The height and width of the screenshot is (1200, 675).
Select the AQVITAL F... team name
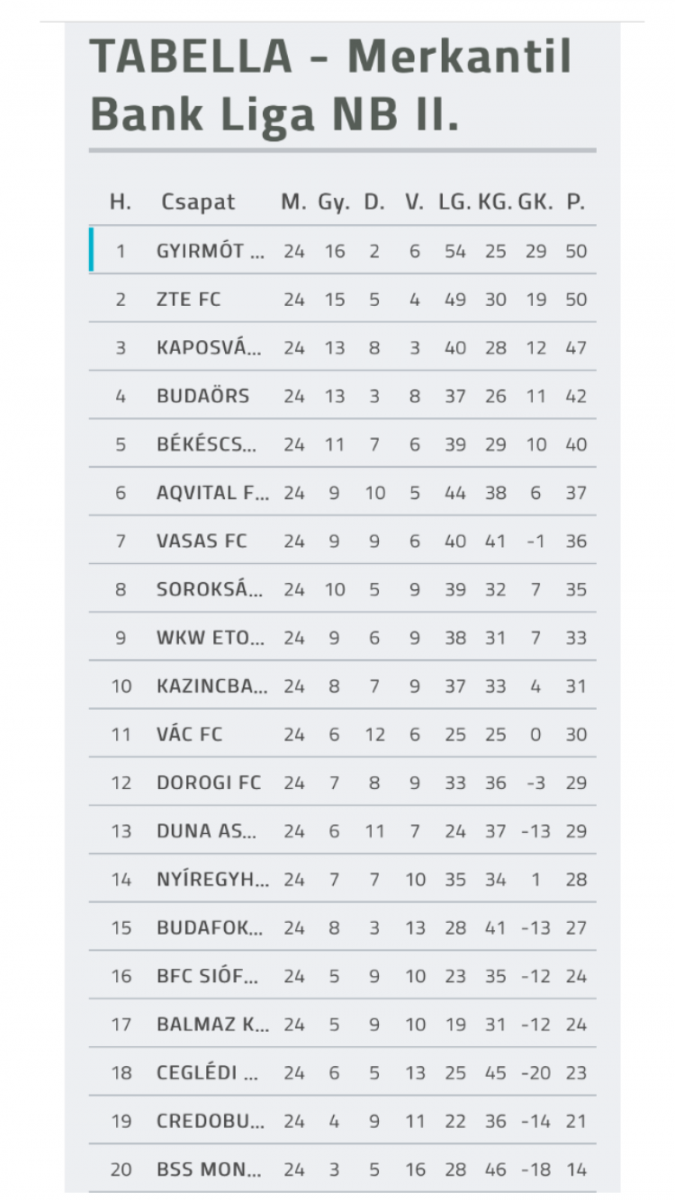point(211,492)
